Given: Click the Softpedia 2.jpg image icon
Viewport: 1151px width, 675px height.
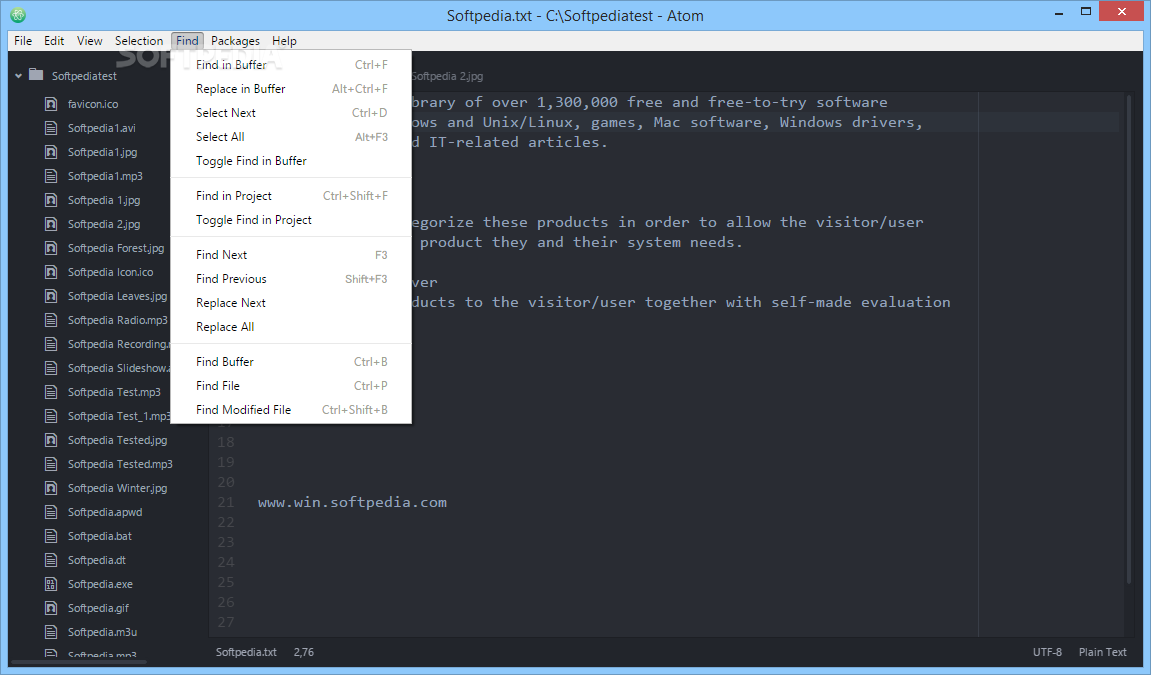Looking at the screenshot, I should pyautogui.click(x=51, y=224).
